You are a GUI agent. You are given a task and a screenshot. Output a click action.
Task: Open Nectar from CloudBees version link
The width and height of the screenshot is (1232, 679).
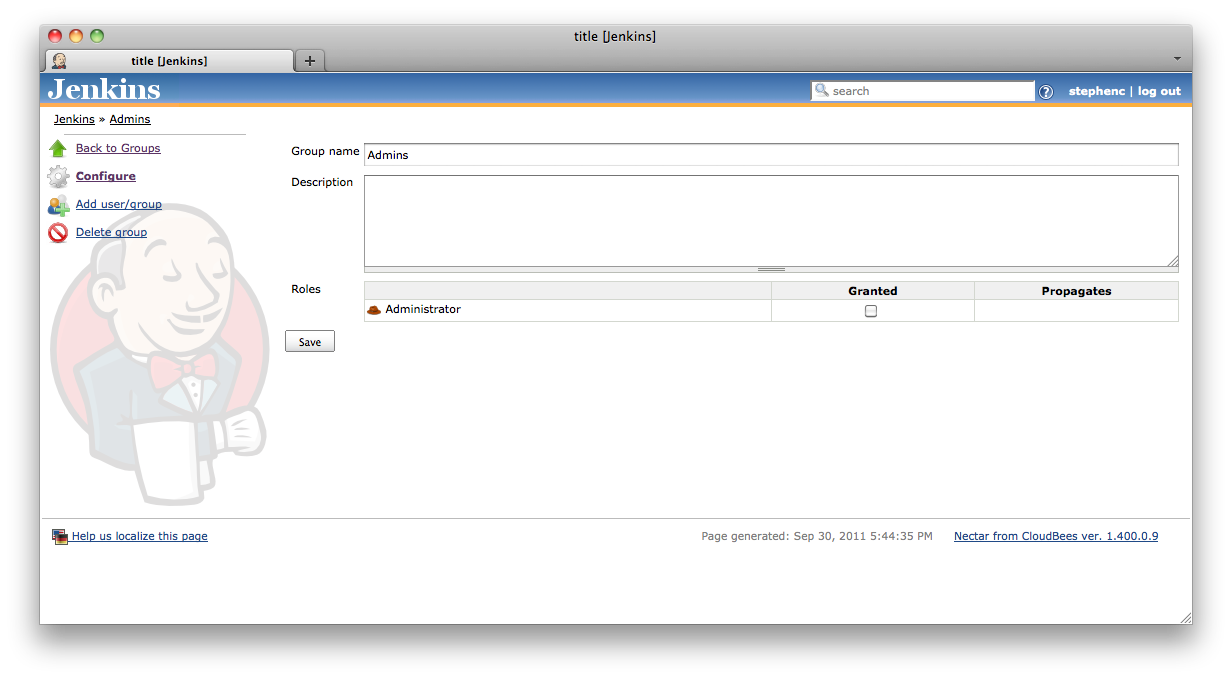[x=1056, y=536]
